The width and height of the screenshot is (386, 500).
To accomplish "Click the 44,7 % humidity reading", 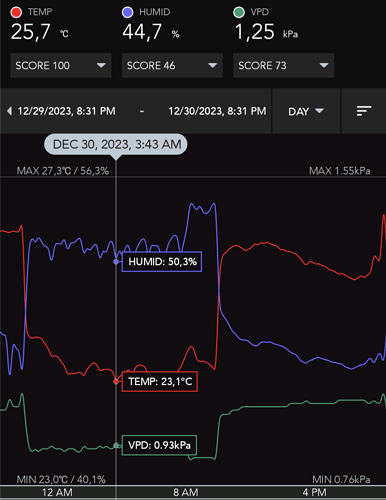I will coord(151,32).
